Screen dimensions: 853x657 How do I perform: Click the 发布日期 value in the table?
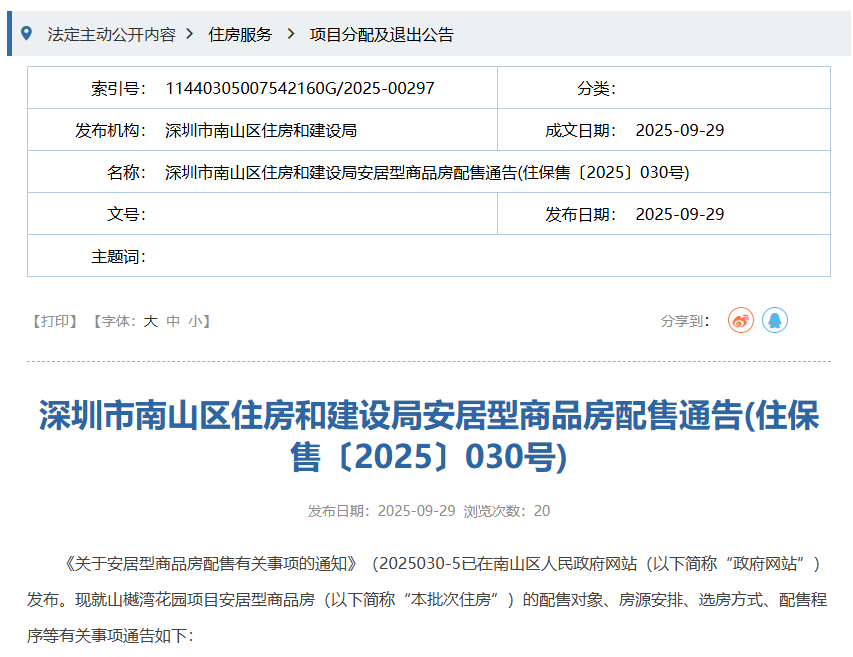pos(679,214)
